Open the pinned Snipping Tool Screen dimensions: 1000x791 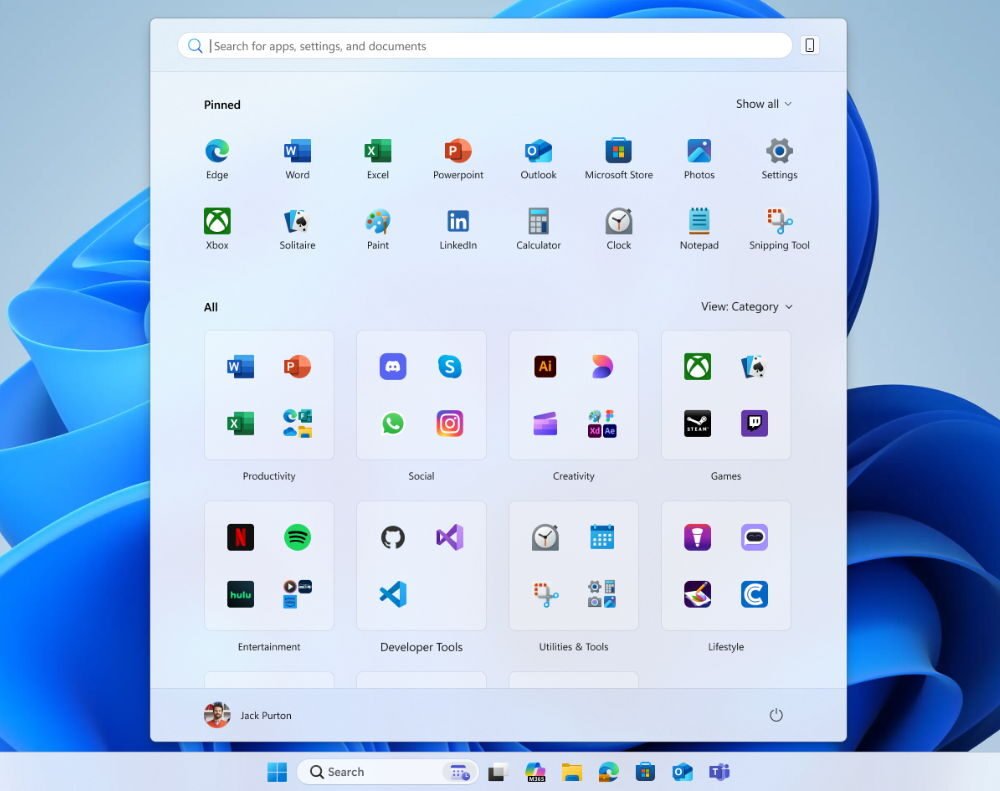(x=779, y=221)
